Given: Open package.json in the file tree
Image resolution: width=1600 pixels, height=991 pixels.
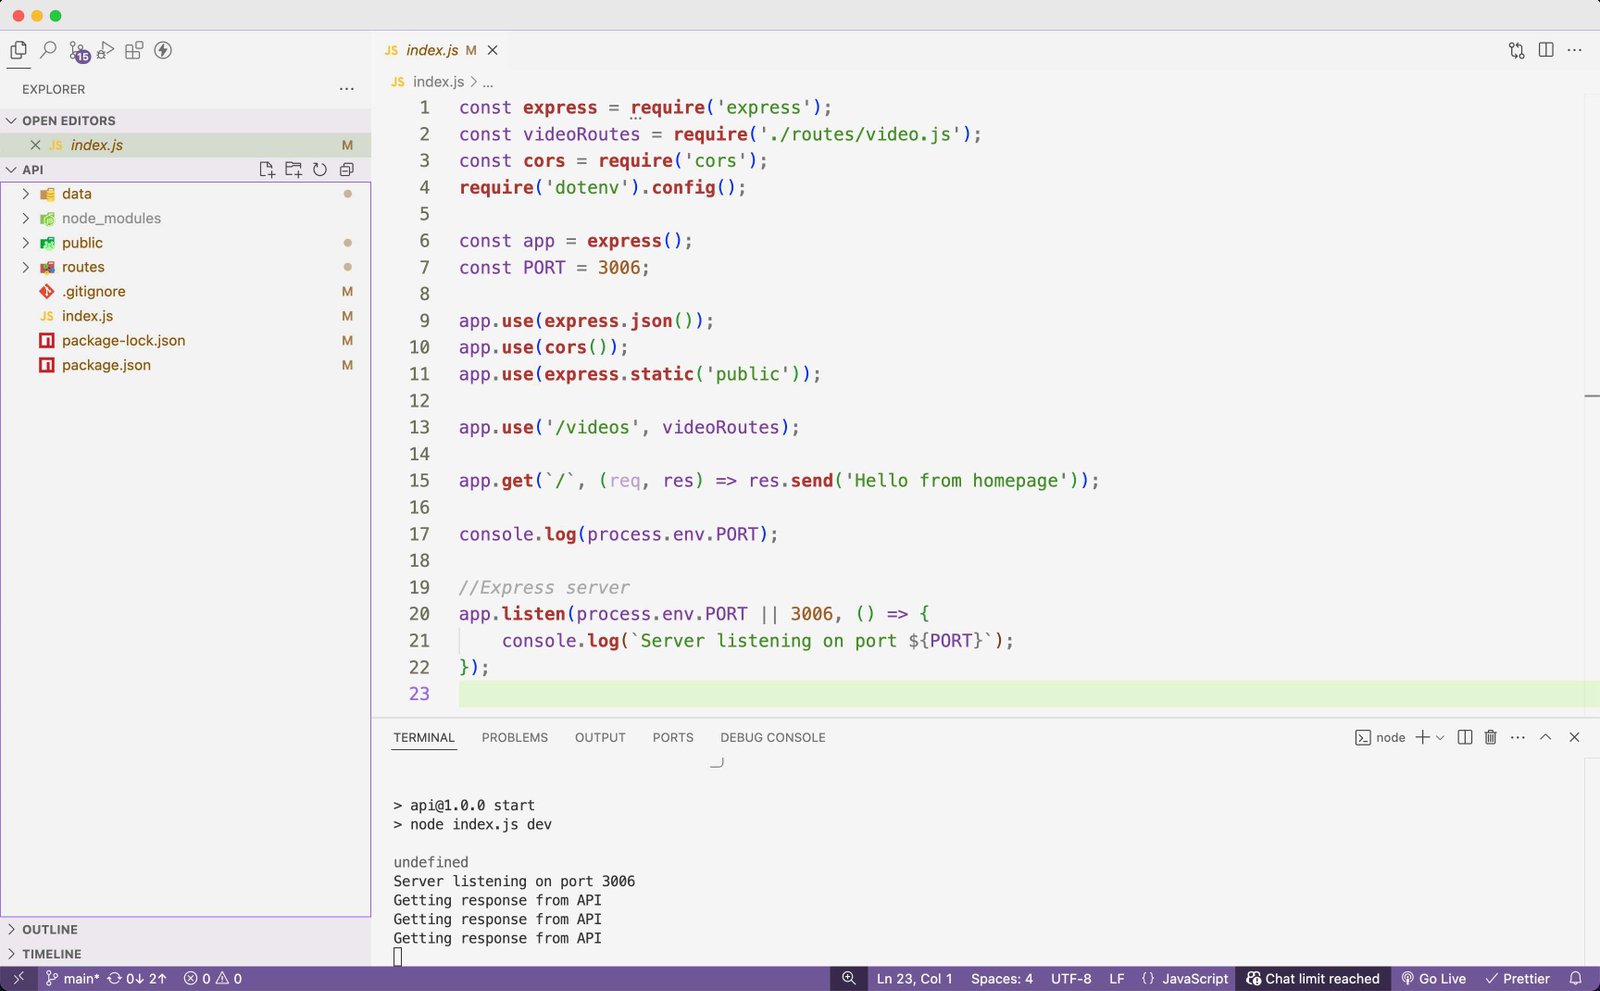Looking at the screenshot, I should click(x=106, y=365).
